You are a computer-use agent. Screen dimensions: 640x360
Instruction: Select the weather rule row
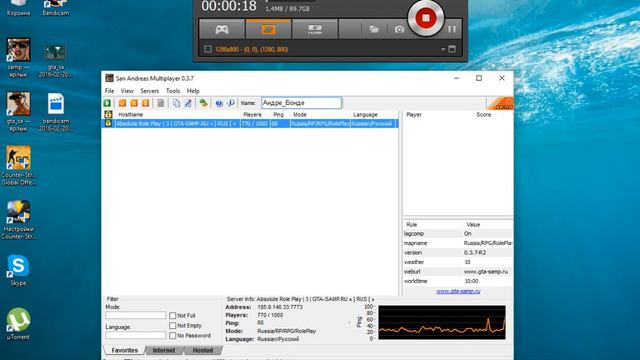(458, 262)
